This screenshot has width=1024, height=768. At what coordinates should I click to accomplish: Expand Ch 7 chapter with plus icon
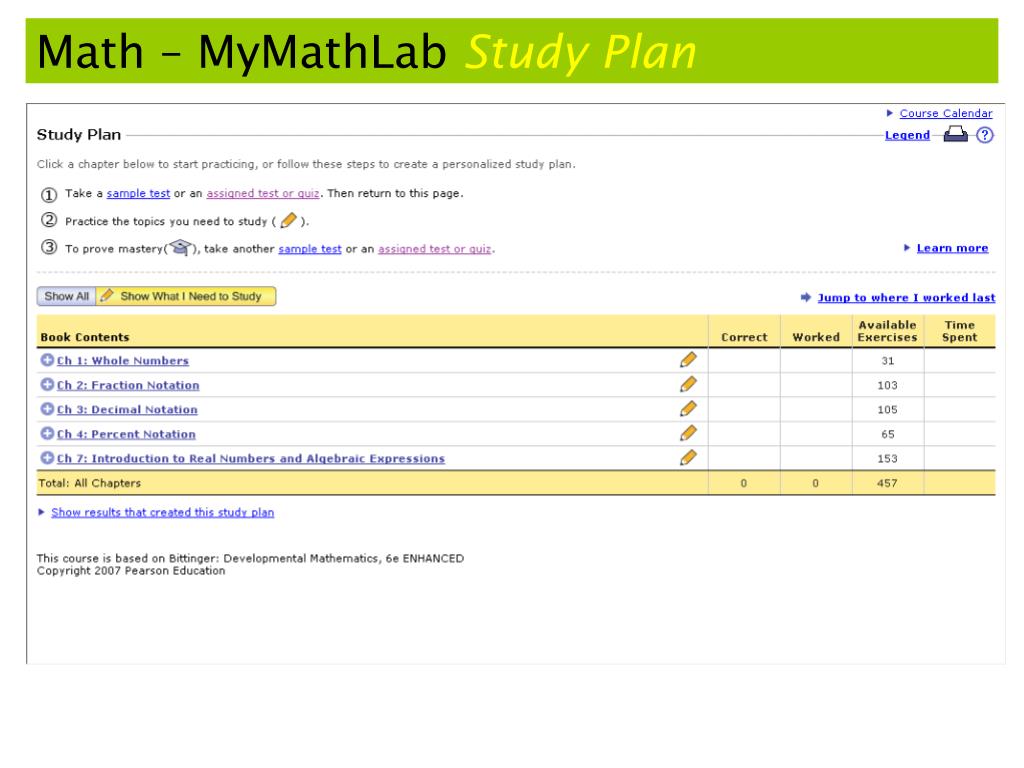[47, 458]
